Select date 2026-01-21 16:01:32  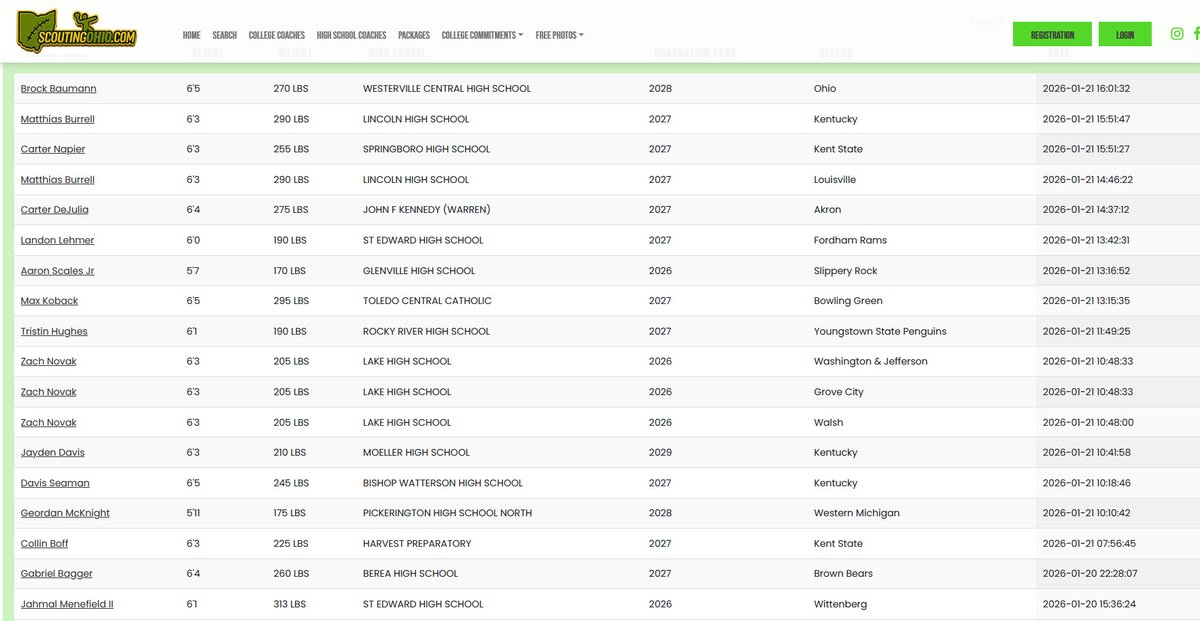pyautogui.click(x=1086, y=89)
